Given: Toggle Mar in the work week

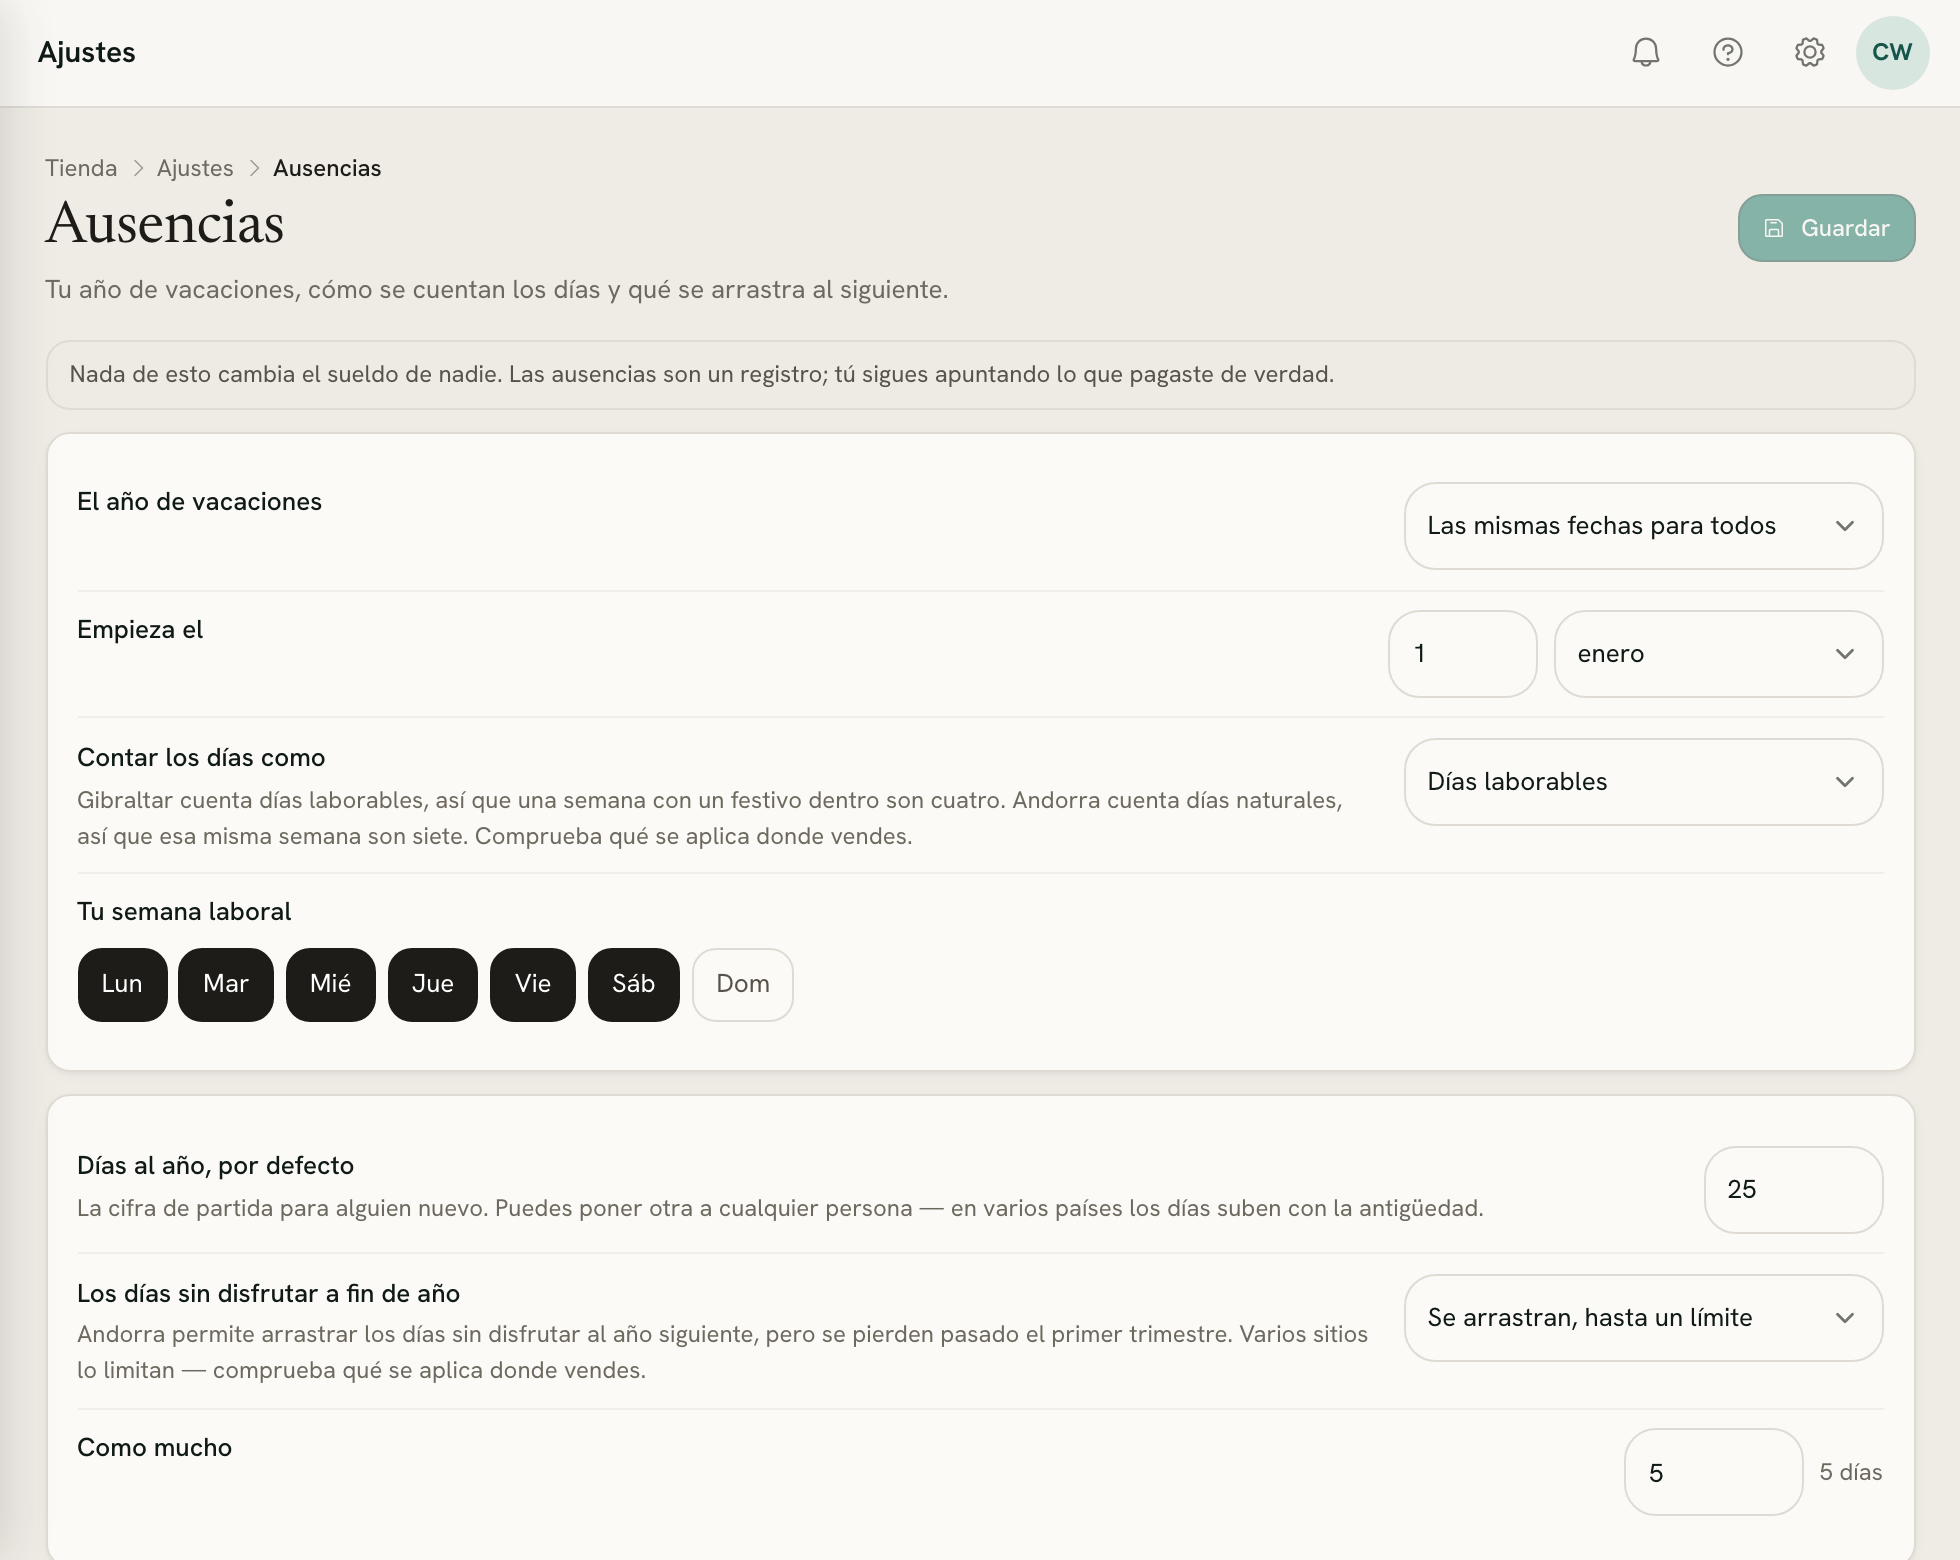Looking at the screenshot, I should [226, 984].
